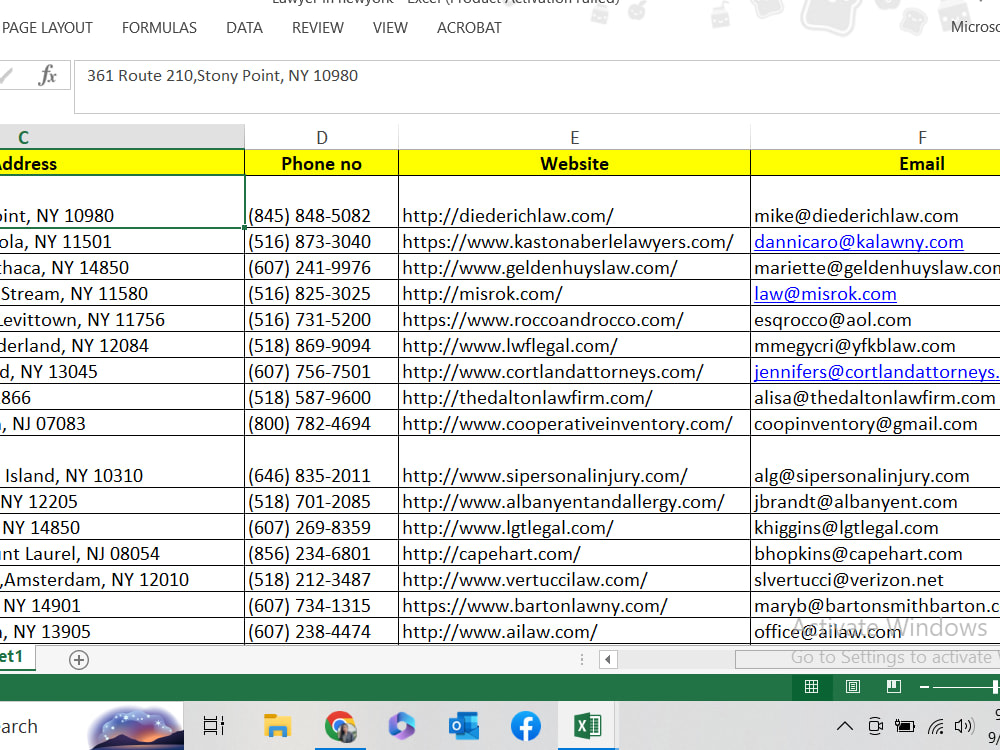Select cell with (516) 873-3040
1000x750 pixels.
(321, 242)
